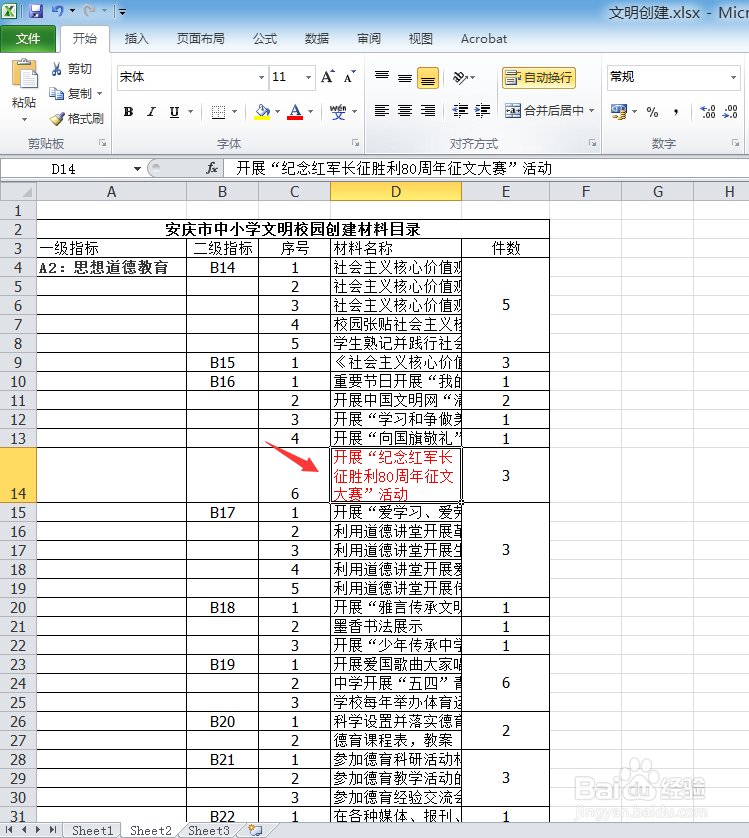The height and width of the screenshot is (838, 749).
Task: Increase decimal places
Action: pyautogui.click(x=708, y=112)
